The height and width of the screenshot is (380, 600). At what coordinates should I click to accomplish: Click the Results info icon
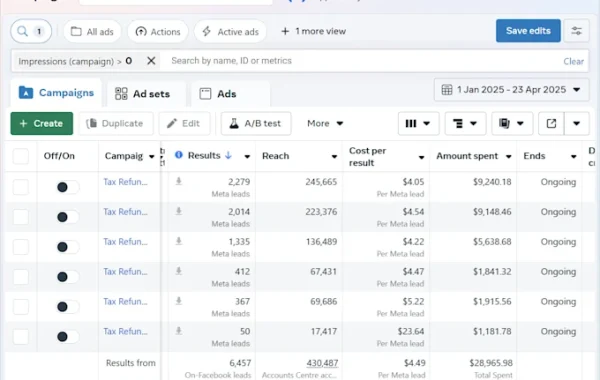coord(179,155)
